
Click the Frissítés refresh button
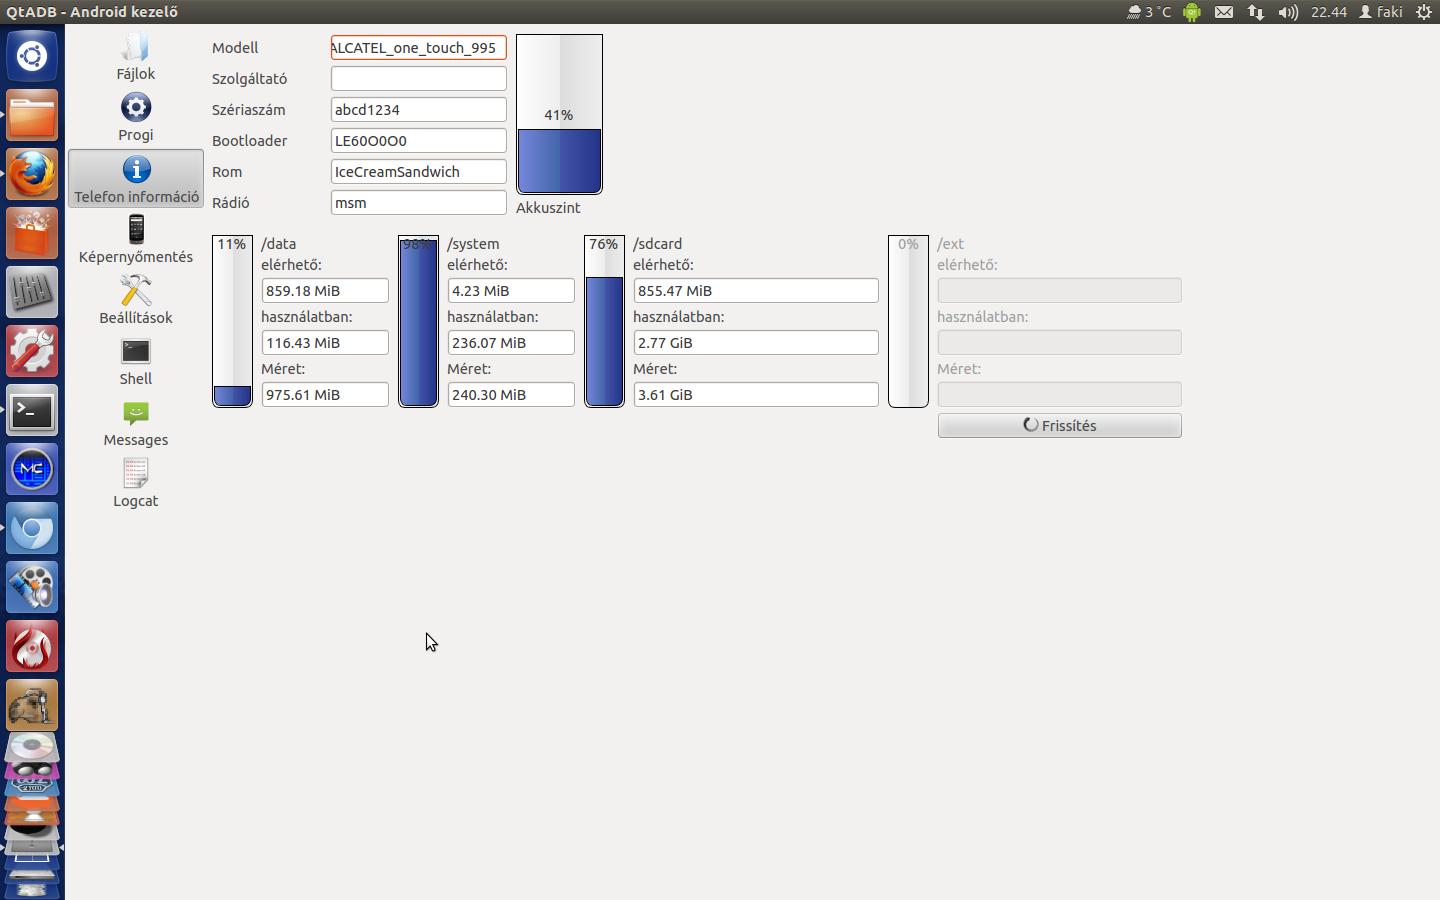(1060, 426)
